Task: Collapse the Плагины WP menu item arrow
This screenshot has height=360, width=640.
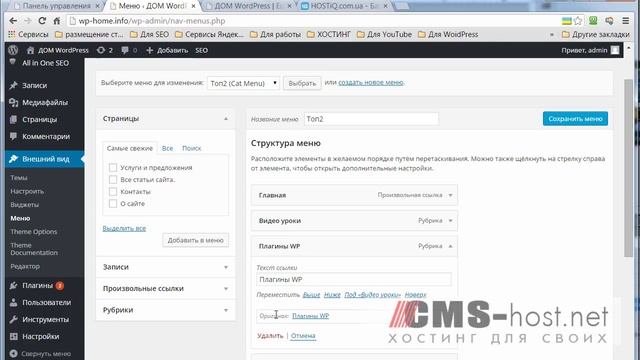Action: pos(450,246)
